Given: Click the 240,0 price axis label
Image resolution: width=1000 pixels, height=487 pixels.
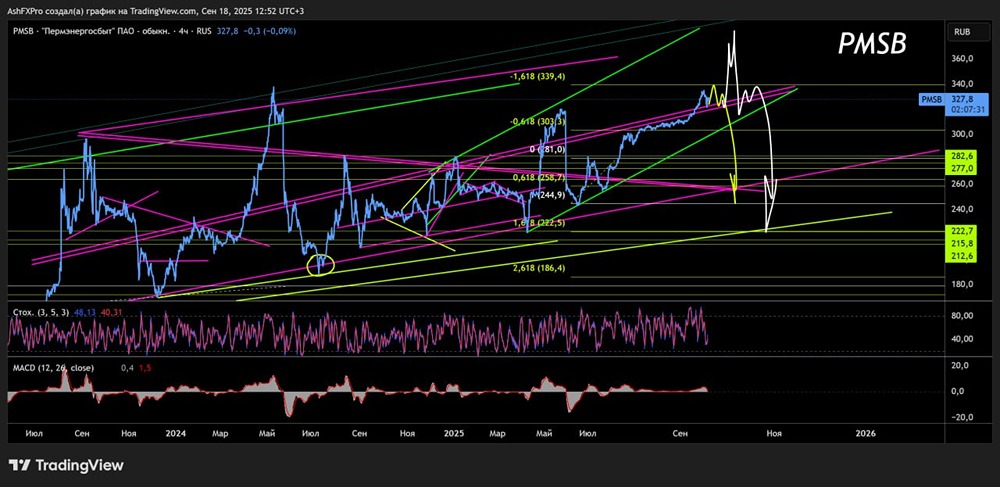Looking at the screenshot, I should [962, 208].
